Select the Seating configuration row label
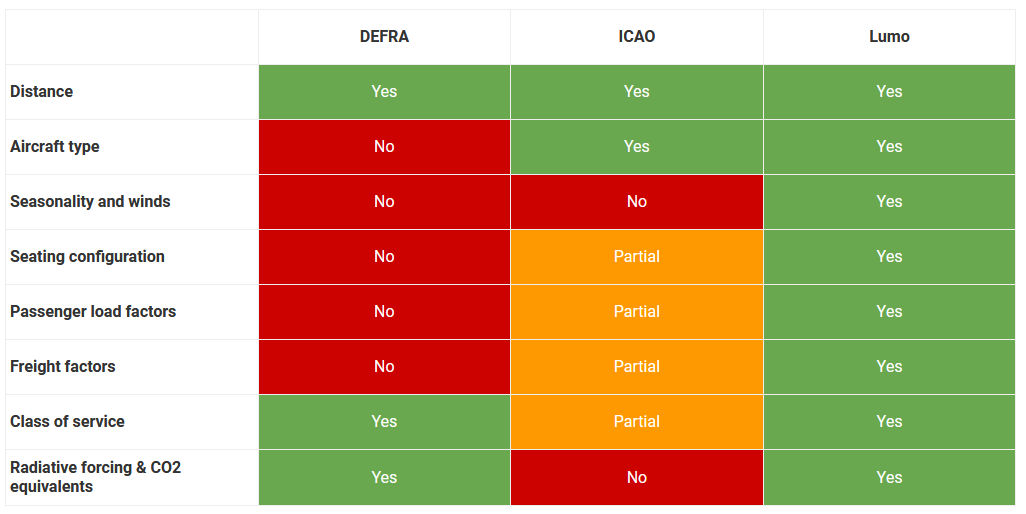Viewport: 1026px width, 514px height. pos(87,257)
